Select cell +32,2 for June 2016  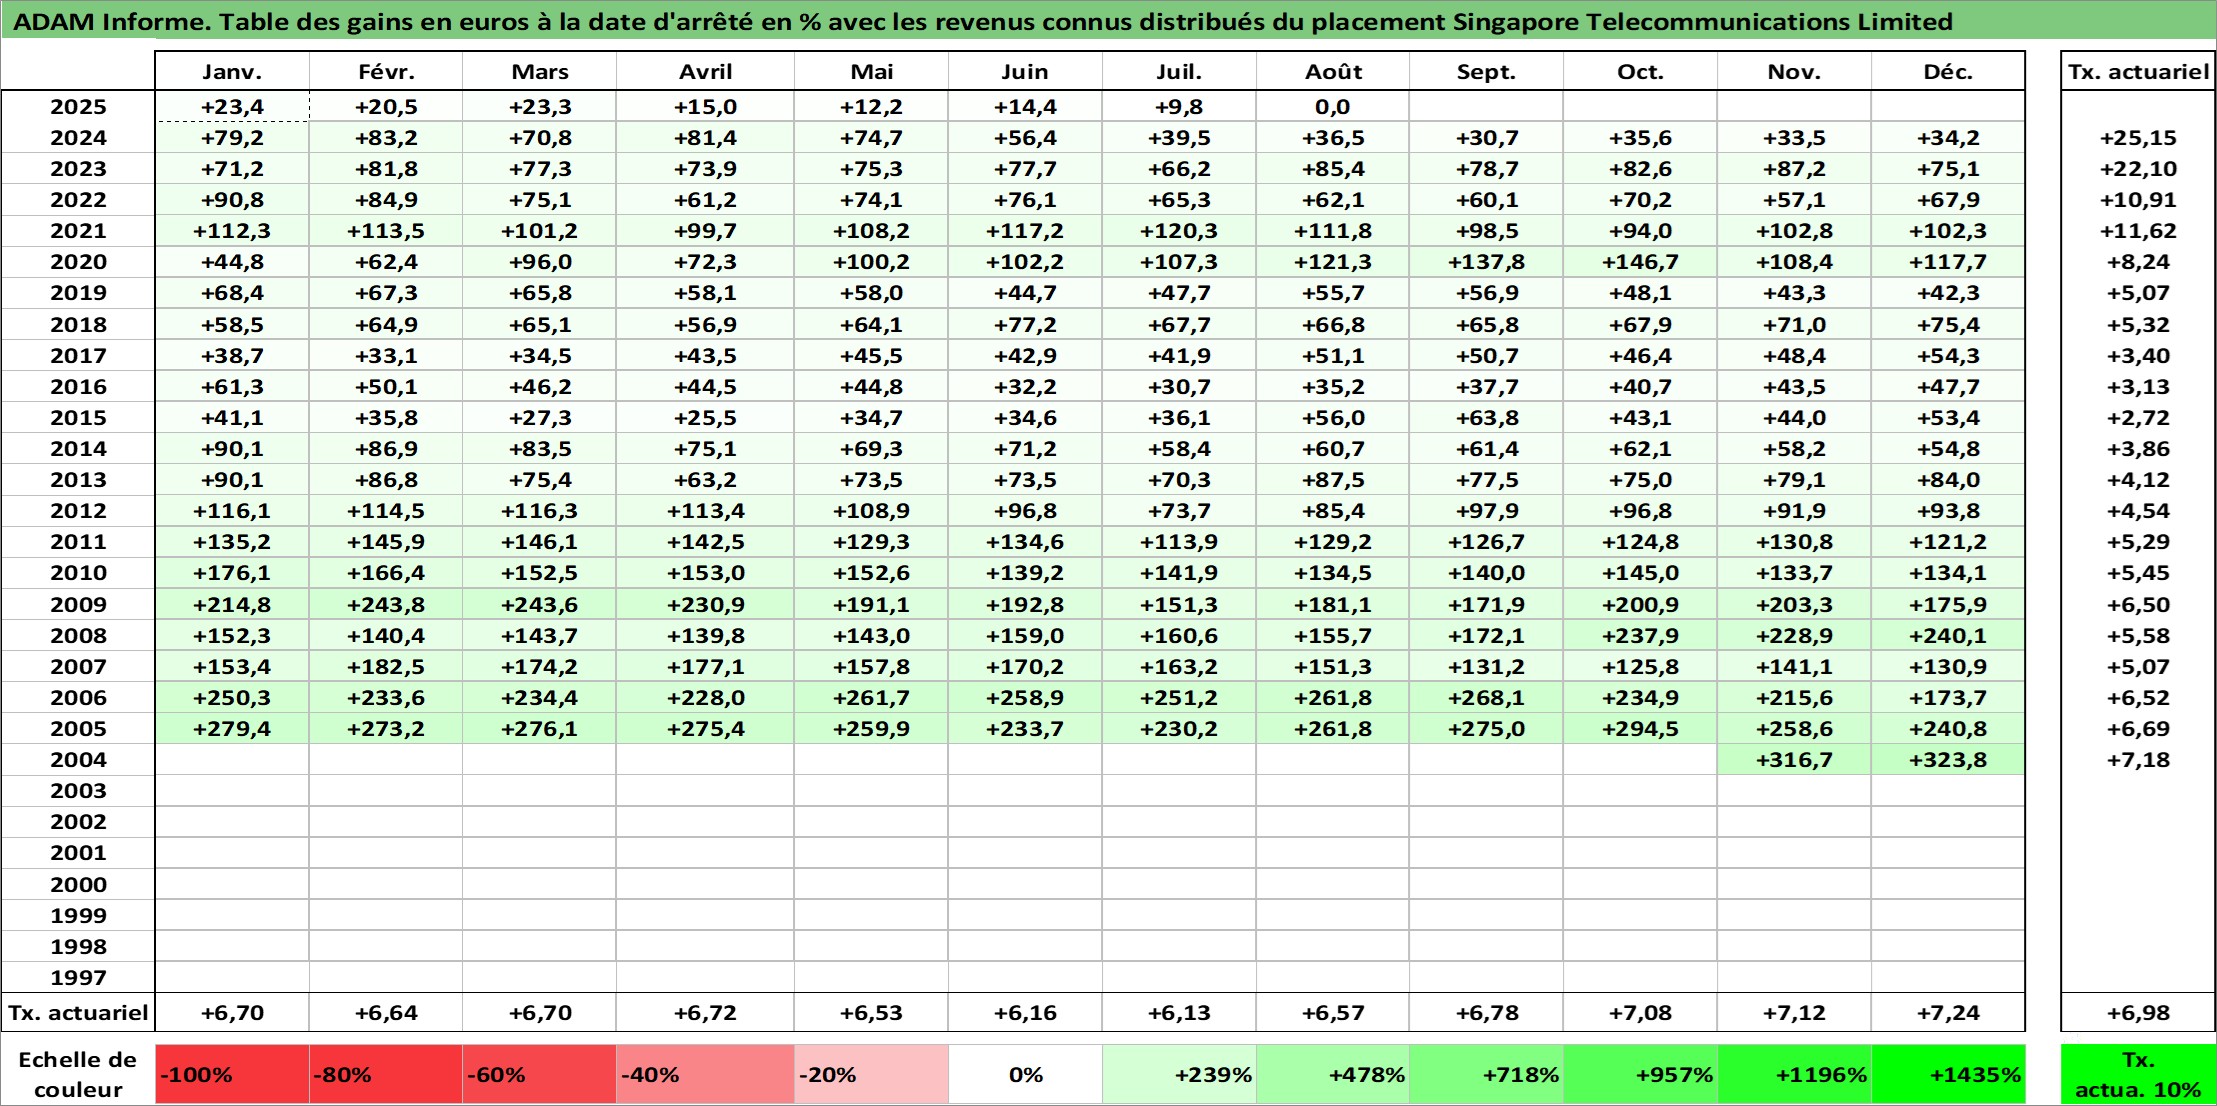(1025, 387)
